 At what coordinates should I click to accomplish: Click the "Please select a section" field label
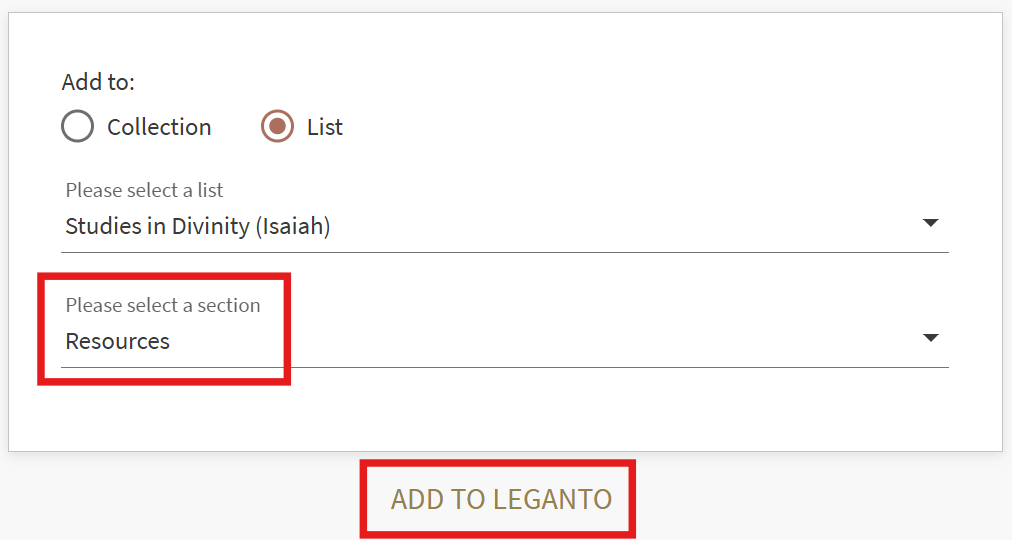click(162, 305)
